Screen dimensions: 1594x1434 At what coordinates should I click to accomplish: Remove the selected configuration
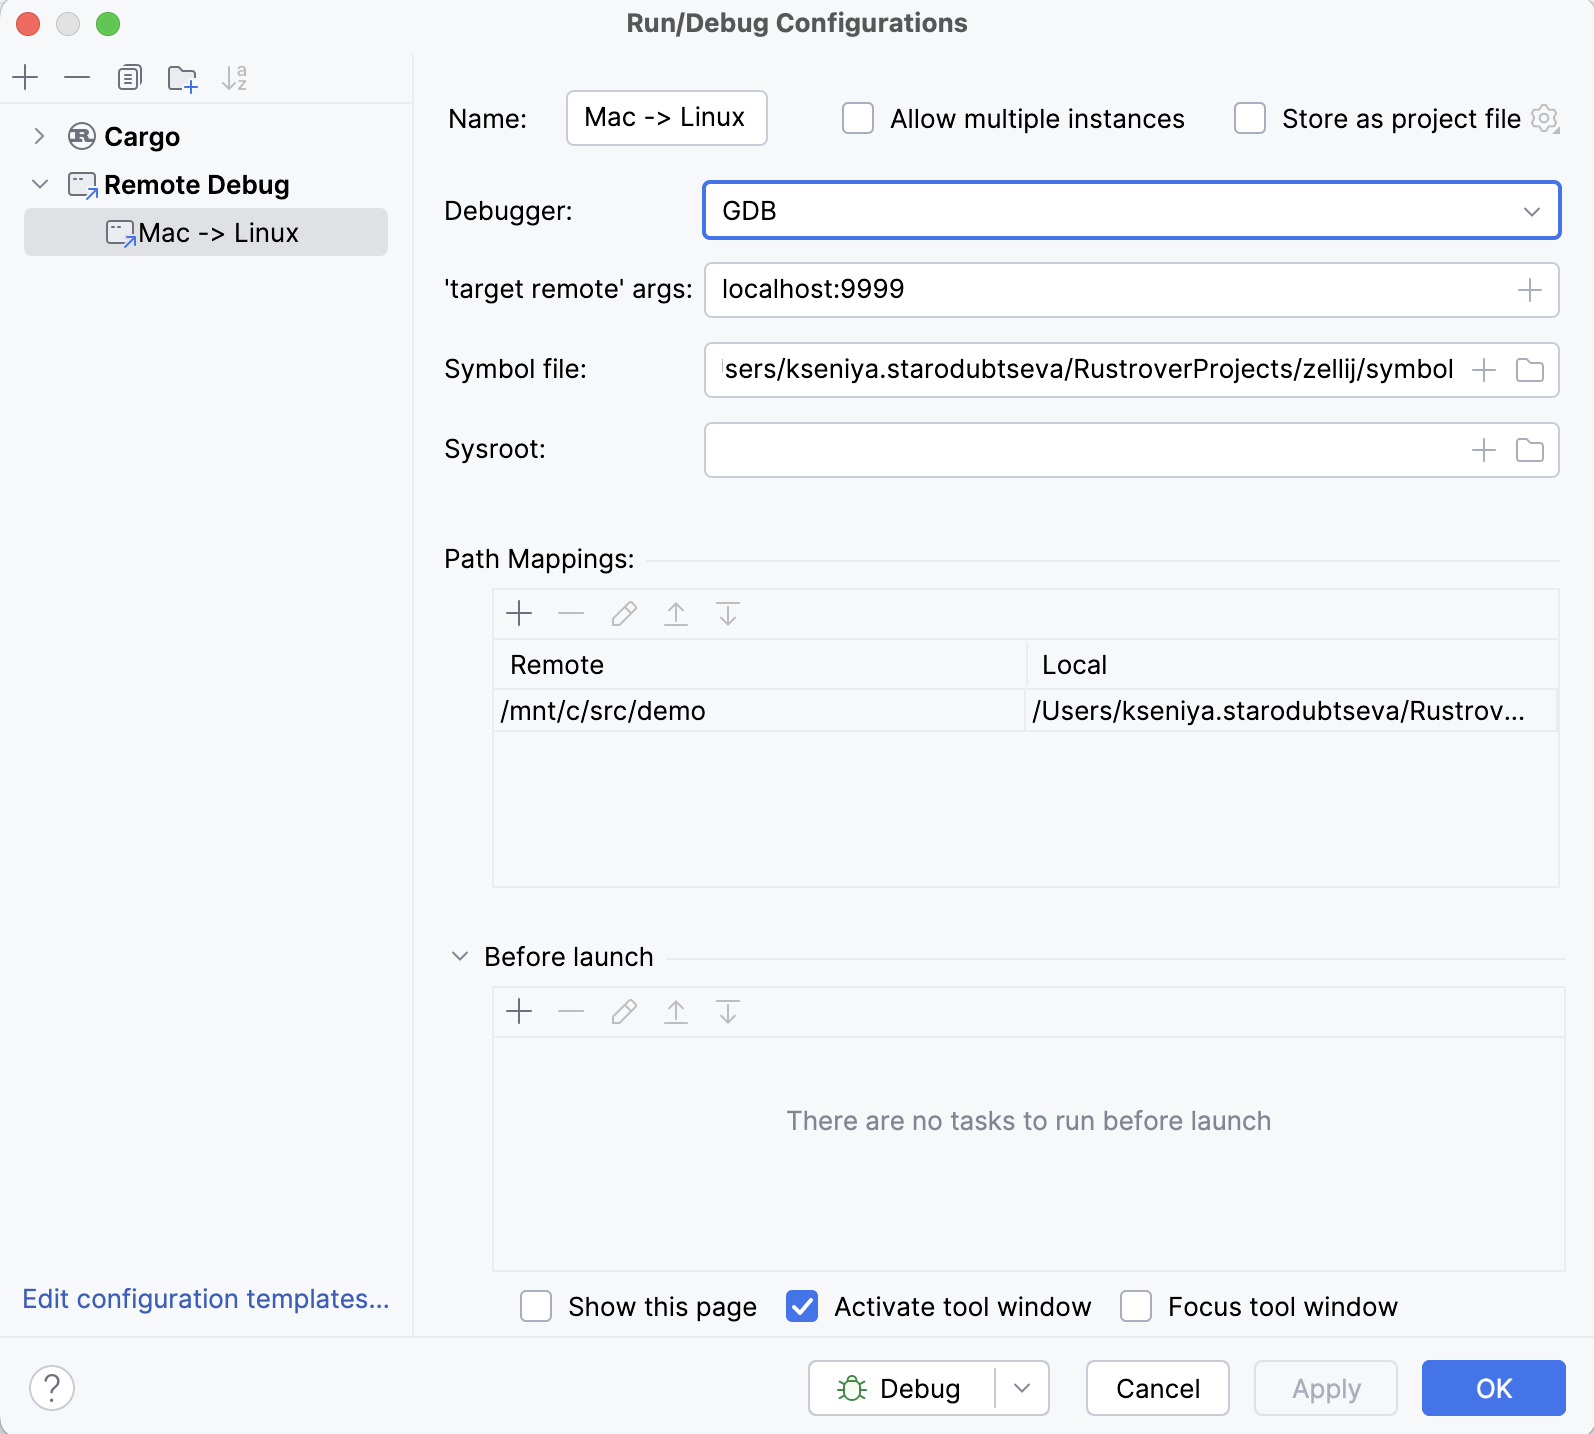click(77, 77)
